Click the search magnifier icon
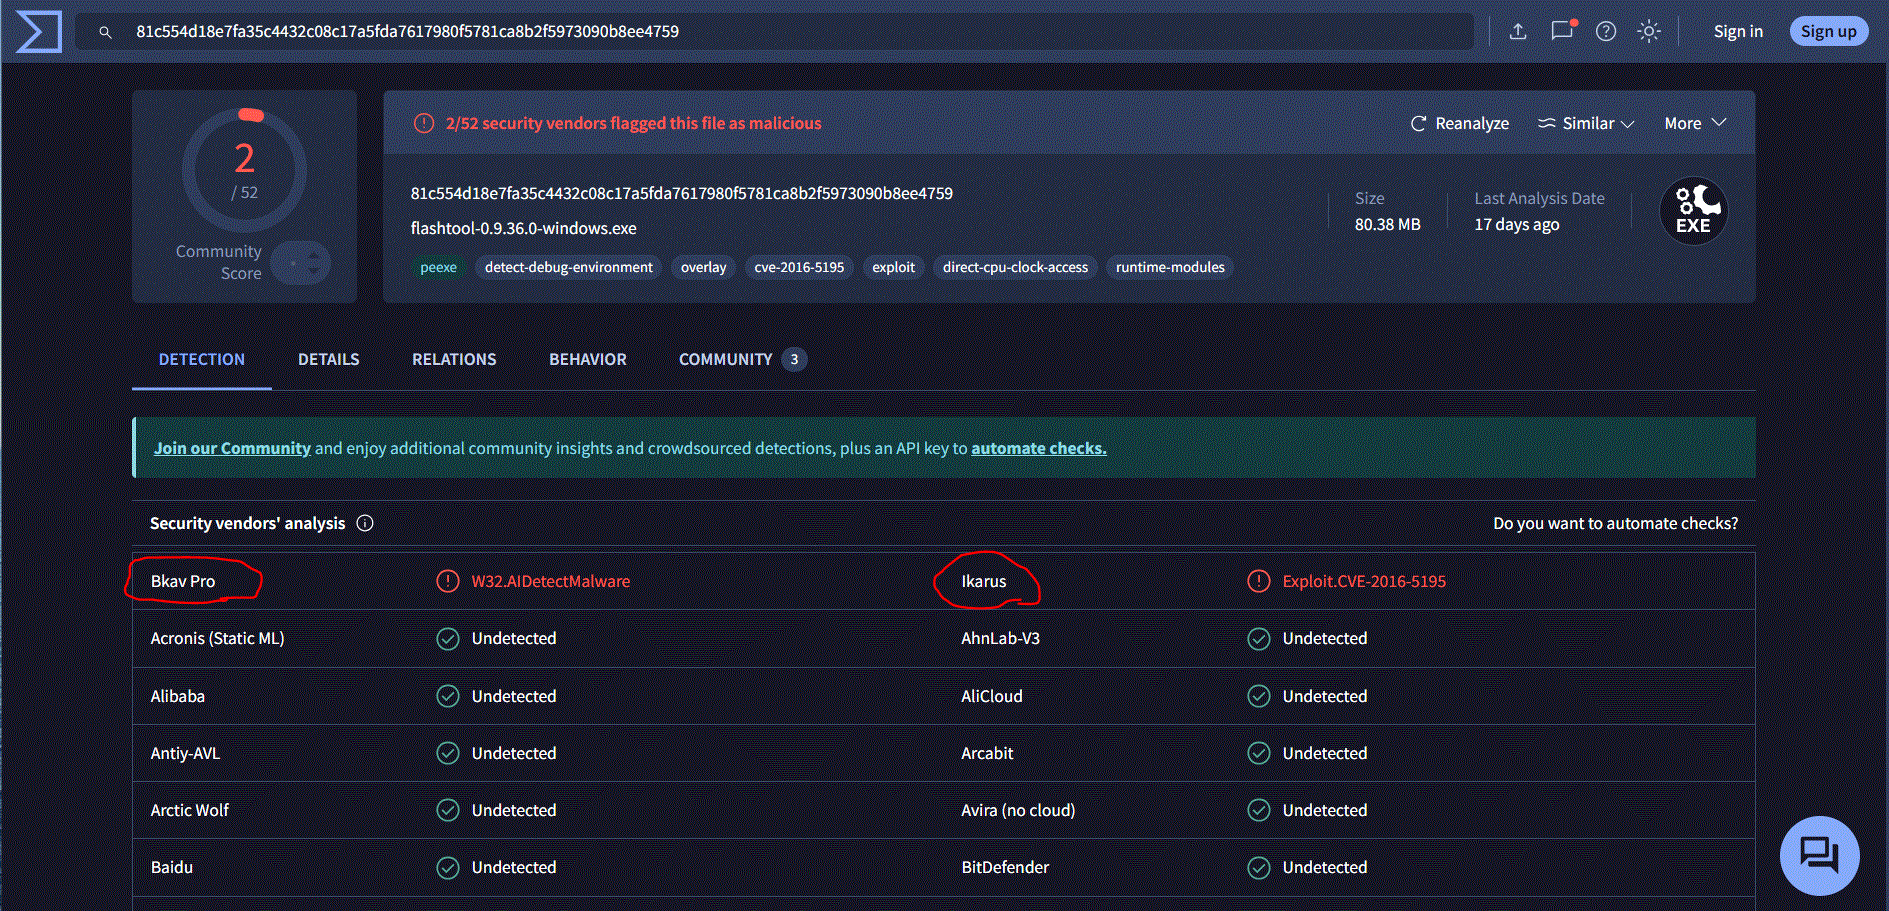 tap(105, 31)
